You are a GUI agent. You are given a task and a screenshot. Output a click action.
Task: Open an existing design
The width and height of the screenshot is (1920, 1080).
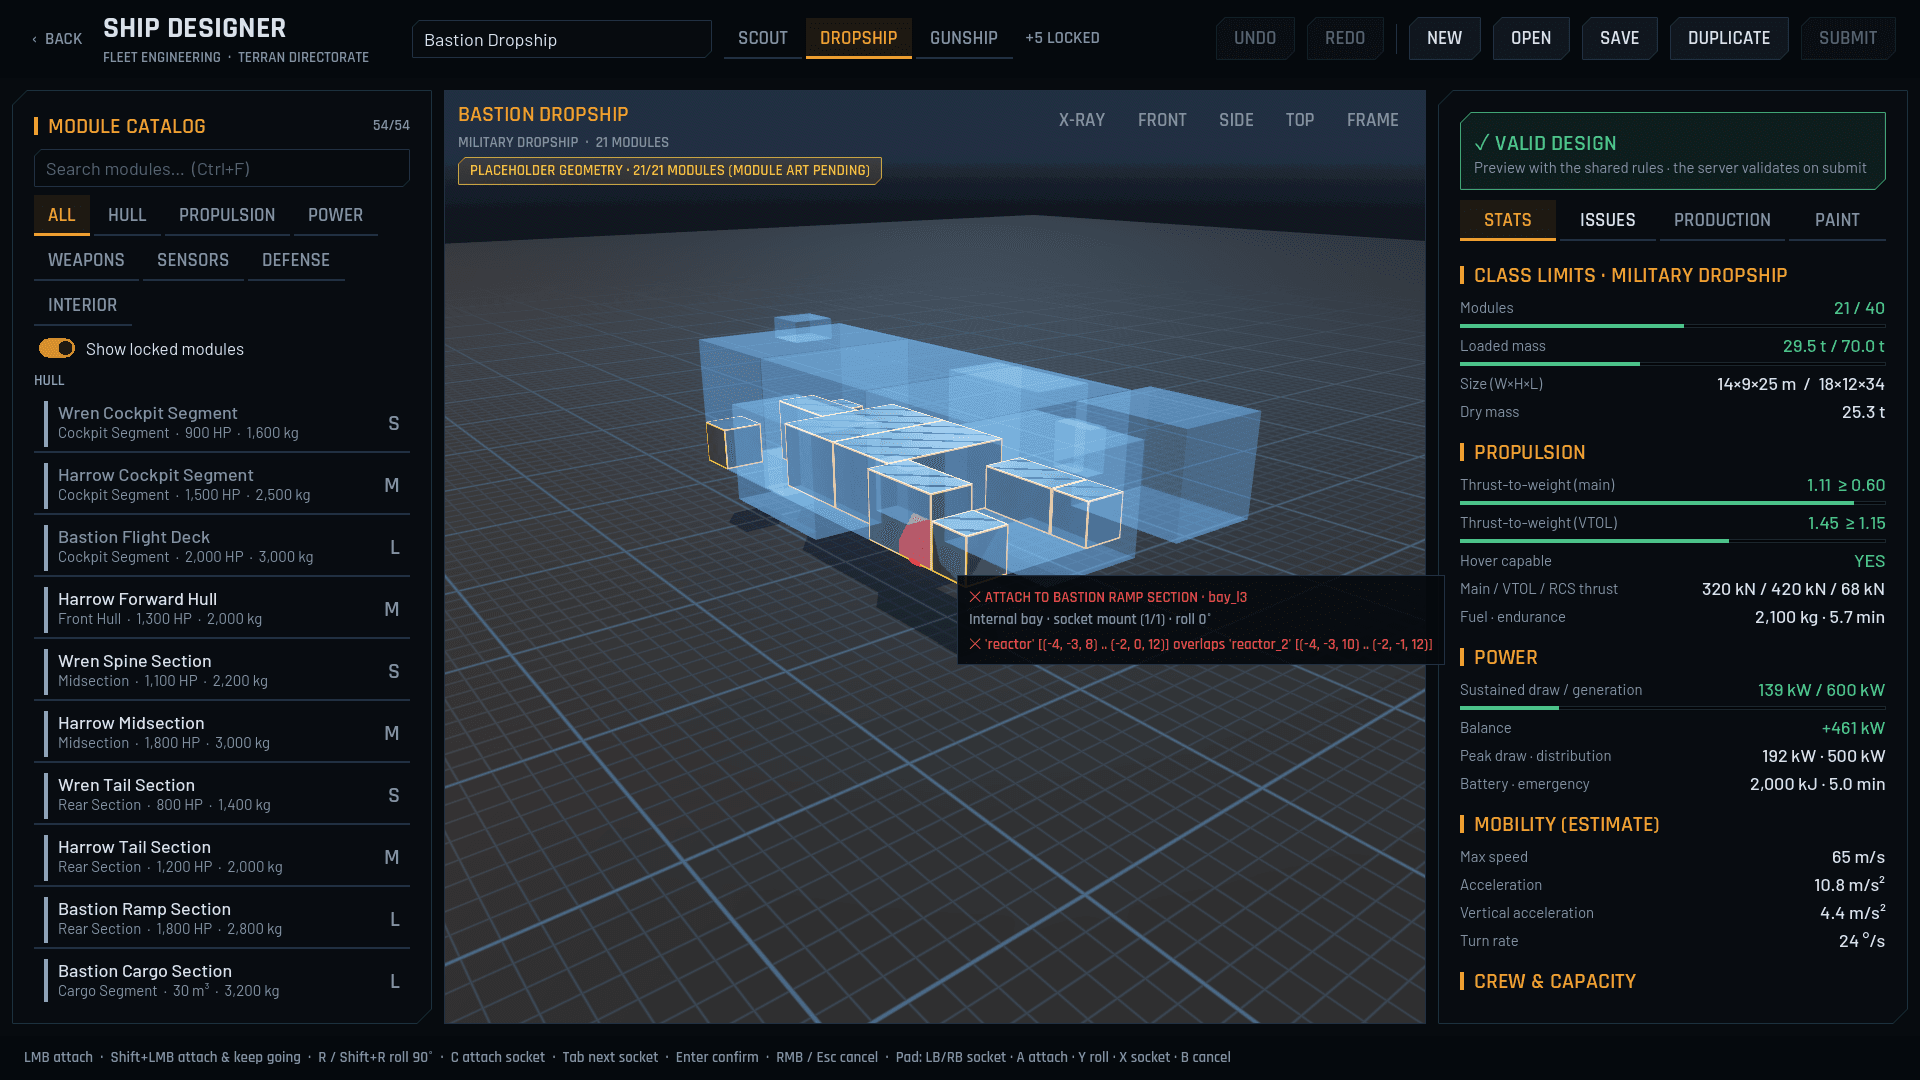click(1531, 38)
